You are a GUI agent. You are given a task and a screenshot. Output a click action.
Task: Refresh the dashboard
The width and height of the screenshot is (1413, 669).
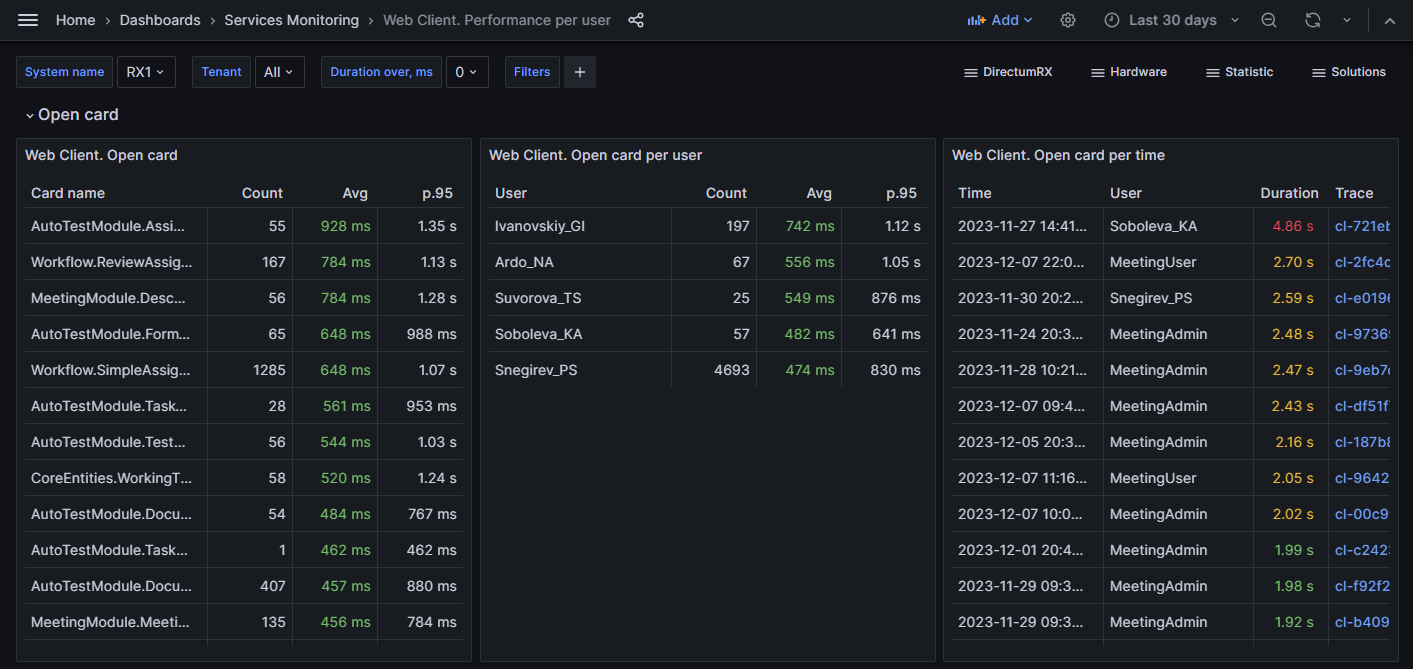pos(1313,20)
